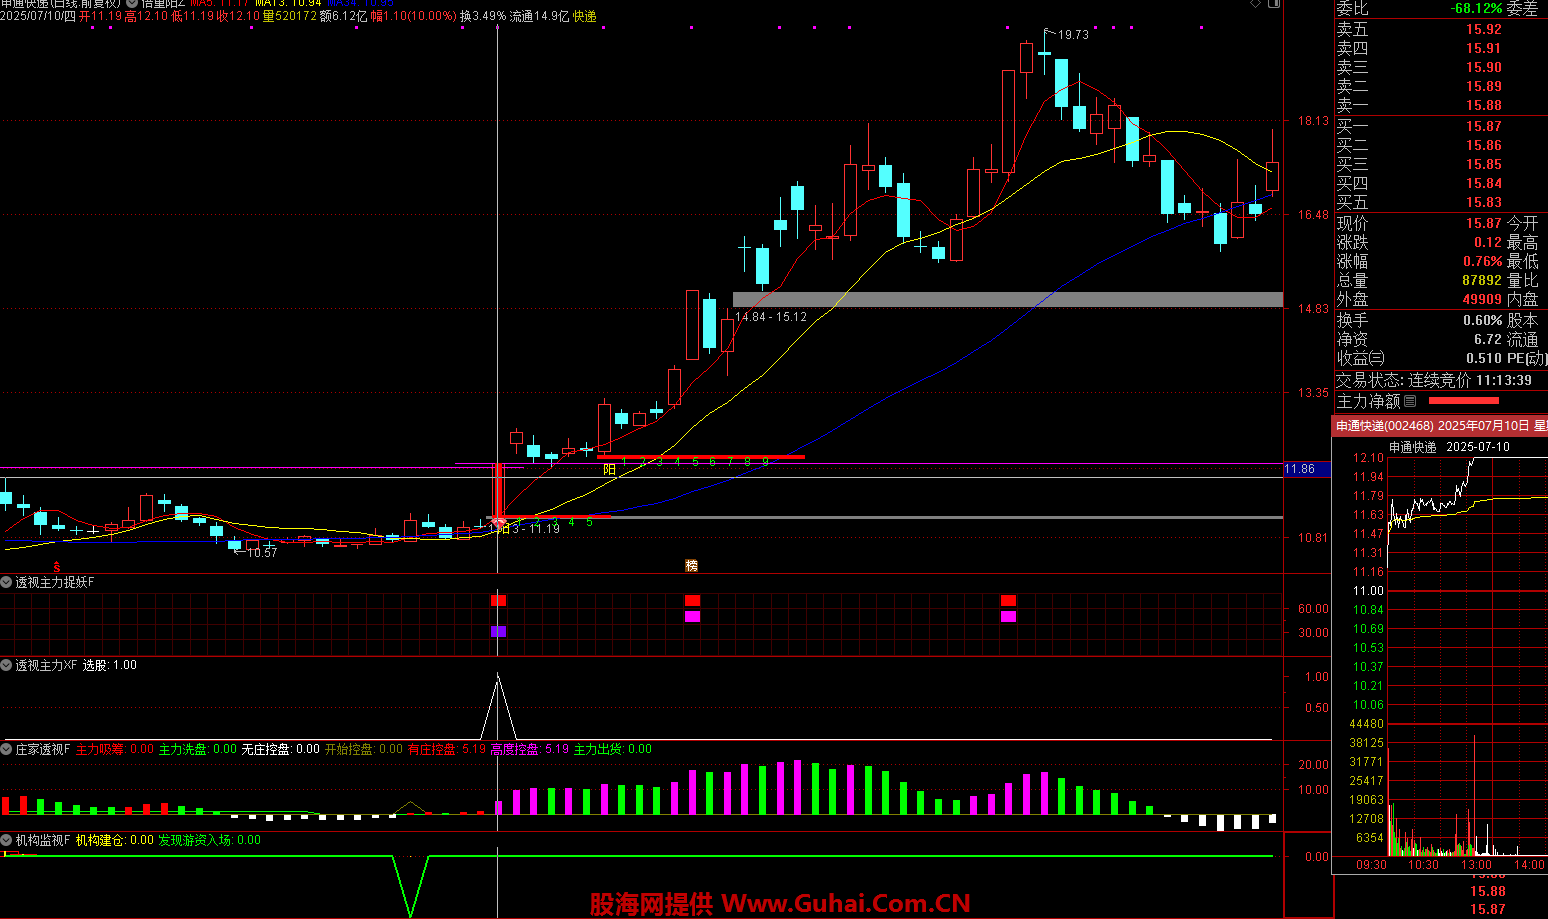Click the 倍量阳2 main chart indicator arrow
The image size is (1548, 919).
pos(132,4)
